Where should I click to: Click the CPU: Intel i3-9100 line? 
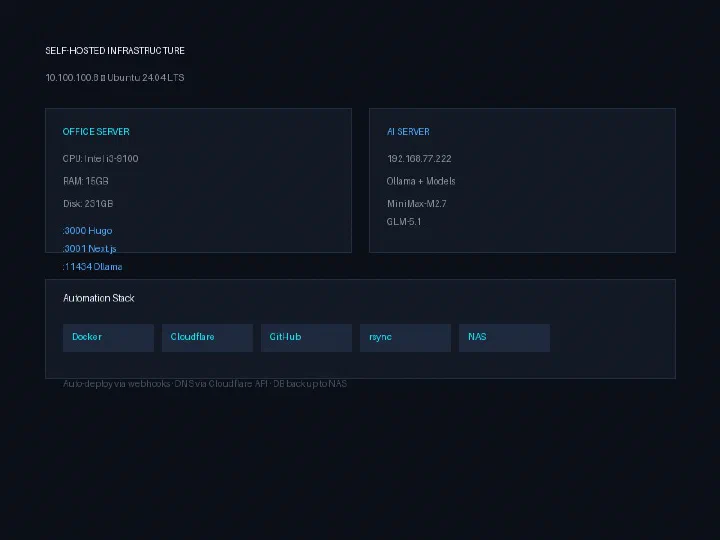(x=101, y=158)
